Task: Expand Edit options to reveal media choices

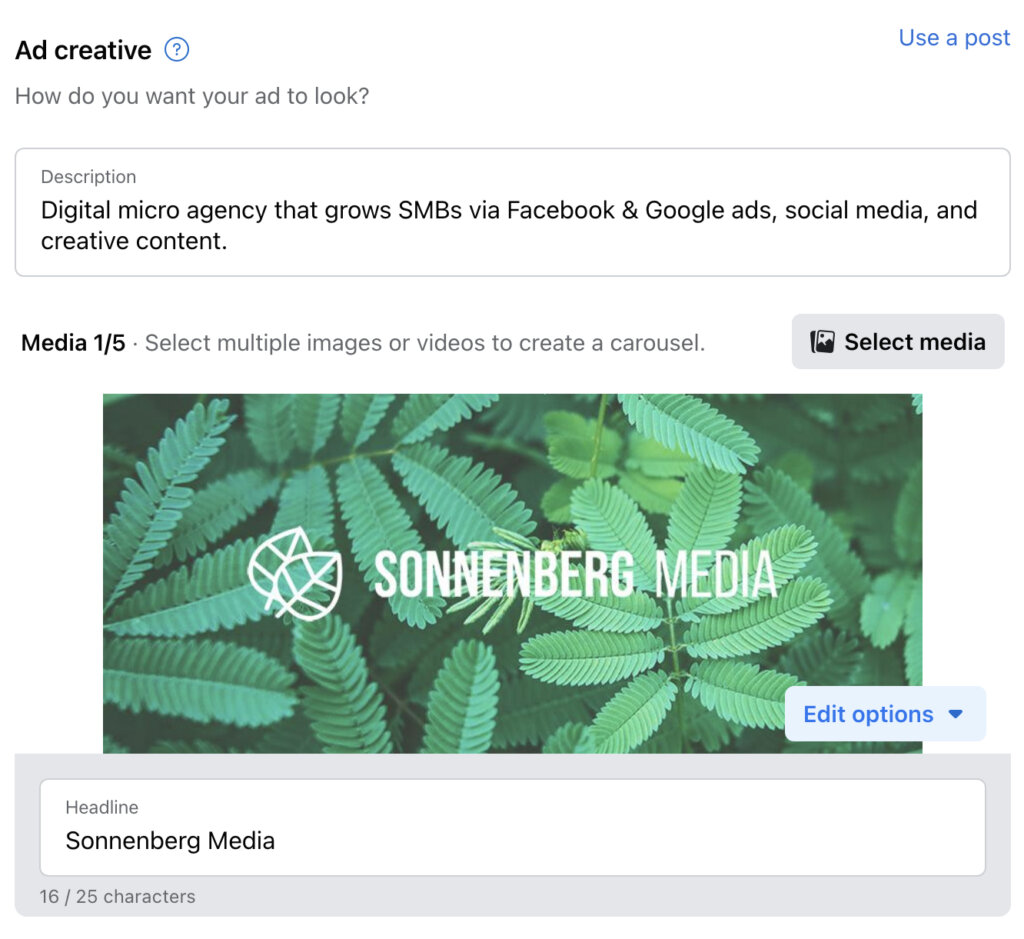Action: click(885, 714)
